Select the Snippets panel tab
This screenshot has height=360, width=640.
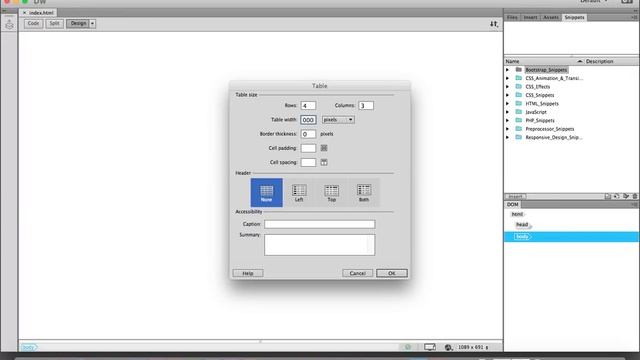574,17
